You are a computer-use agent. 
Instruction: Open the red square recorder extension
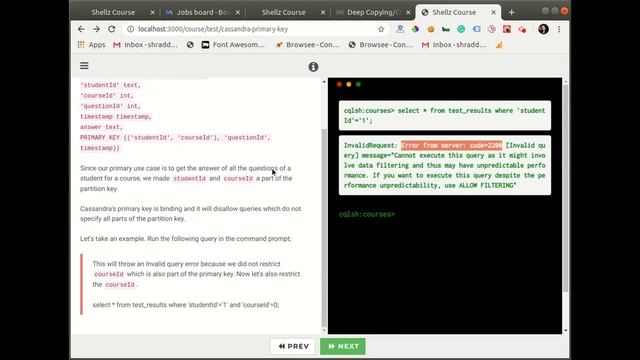coord(507,29)
